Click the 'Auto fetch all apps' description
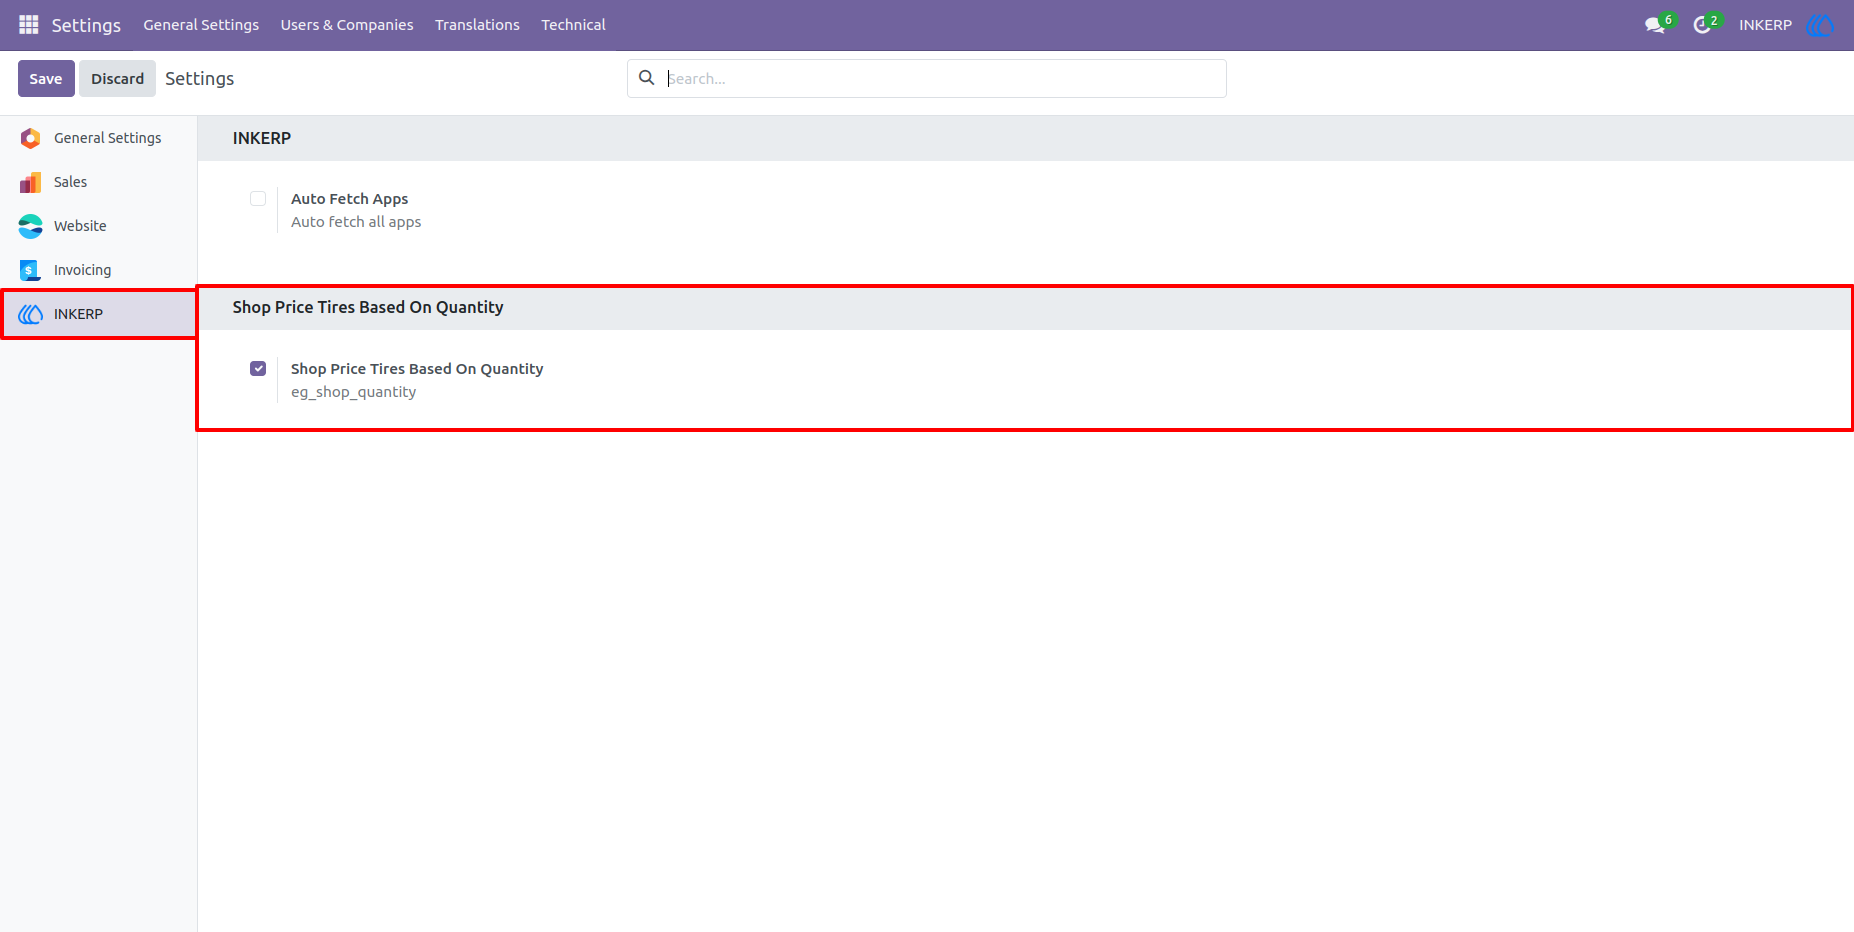The image size is (1854, 932). point(356,222)
